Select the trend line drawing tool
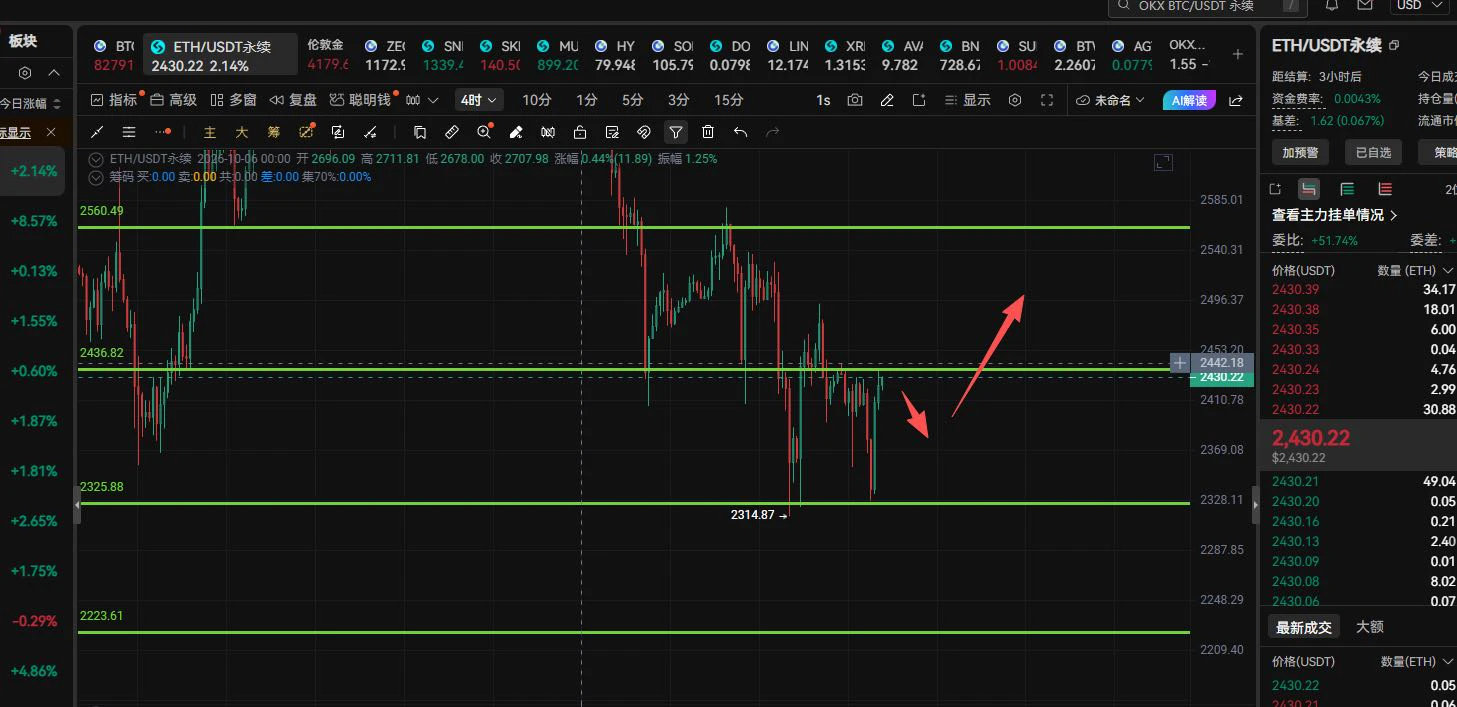 click(x=97, y=132)
